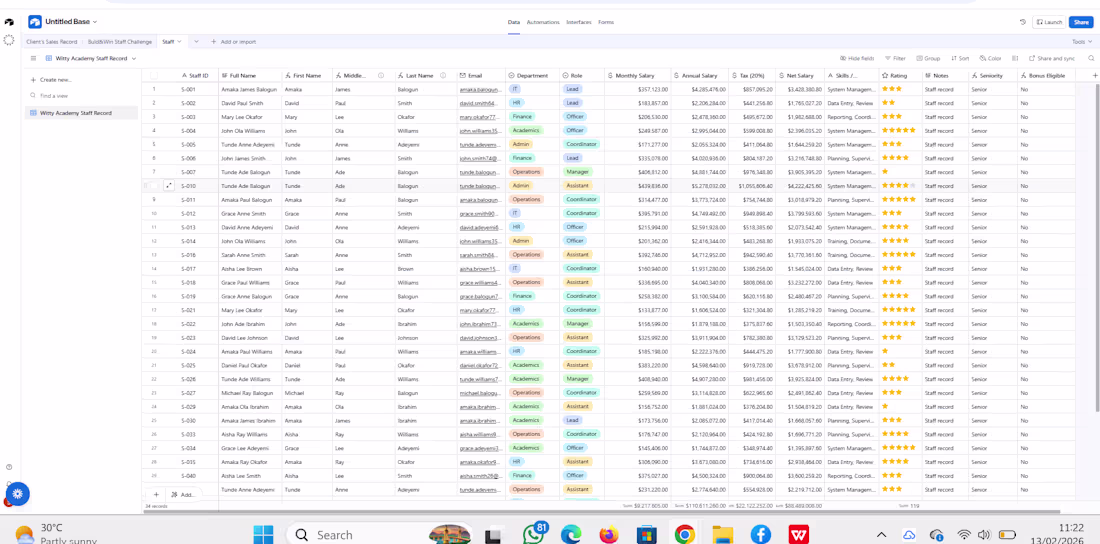Click info icon on Last Name column
The height and width of the screenshot is (544, 1100).
(443, 75)
